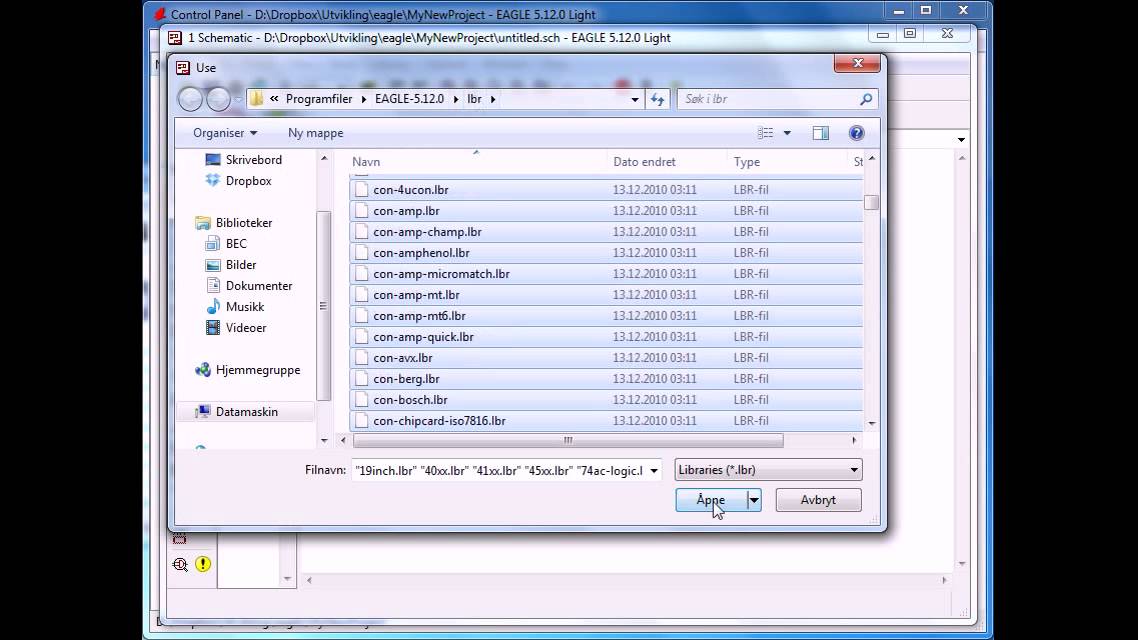
Task: Open the Åpne button split dropdown arrow
Action: tap(754, 500)
